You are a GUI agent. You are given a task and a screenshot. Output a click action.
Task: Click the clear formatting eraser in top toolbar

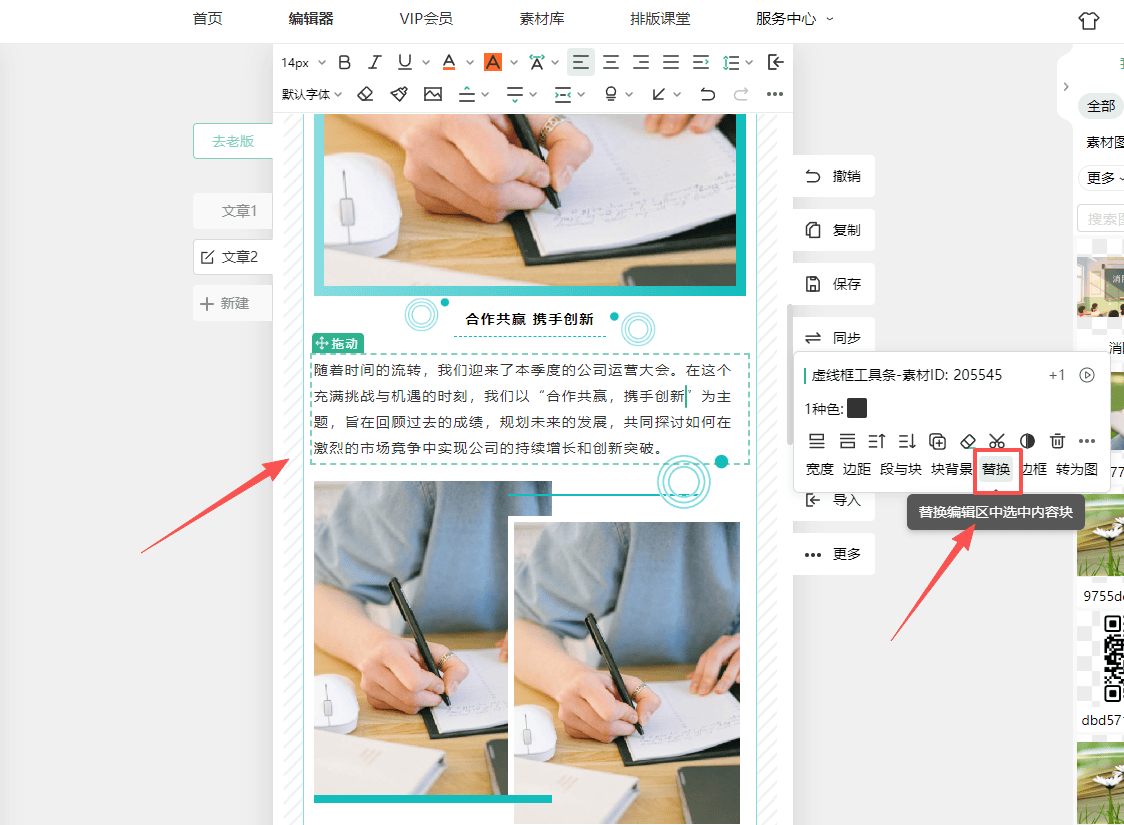(365, 94)
